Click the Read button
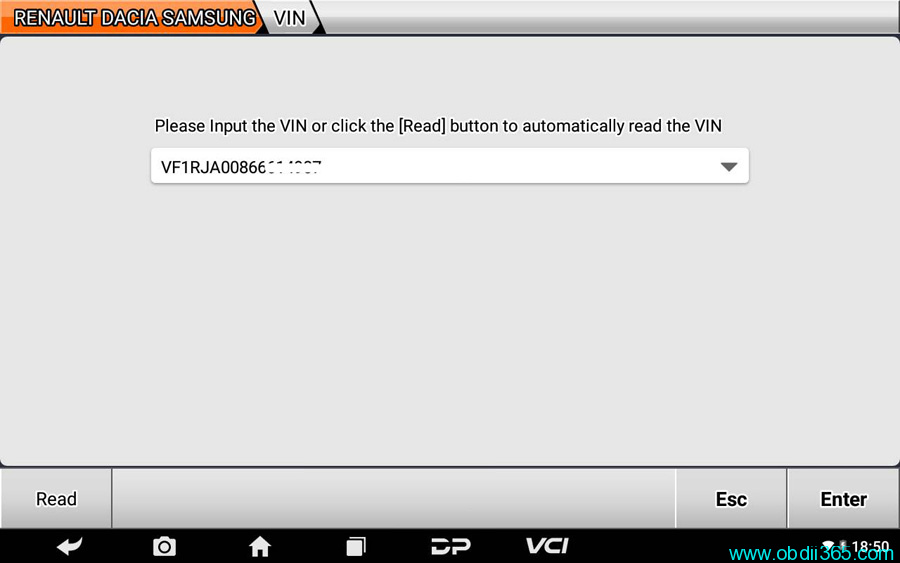 pos(56,499)
